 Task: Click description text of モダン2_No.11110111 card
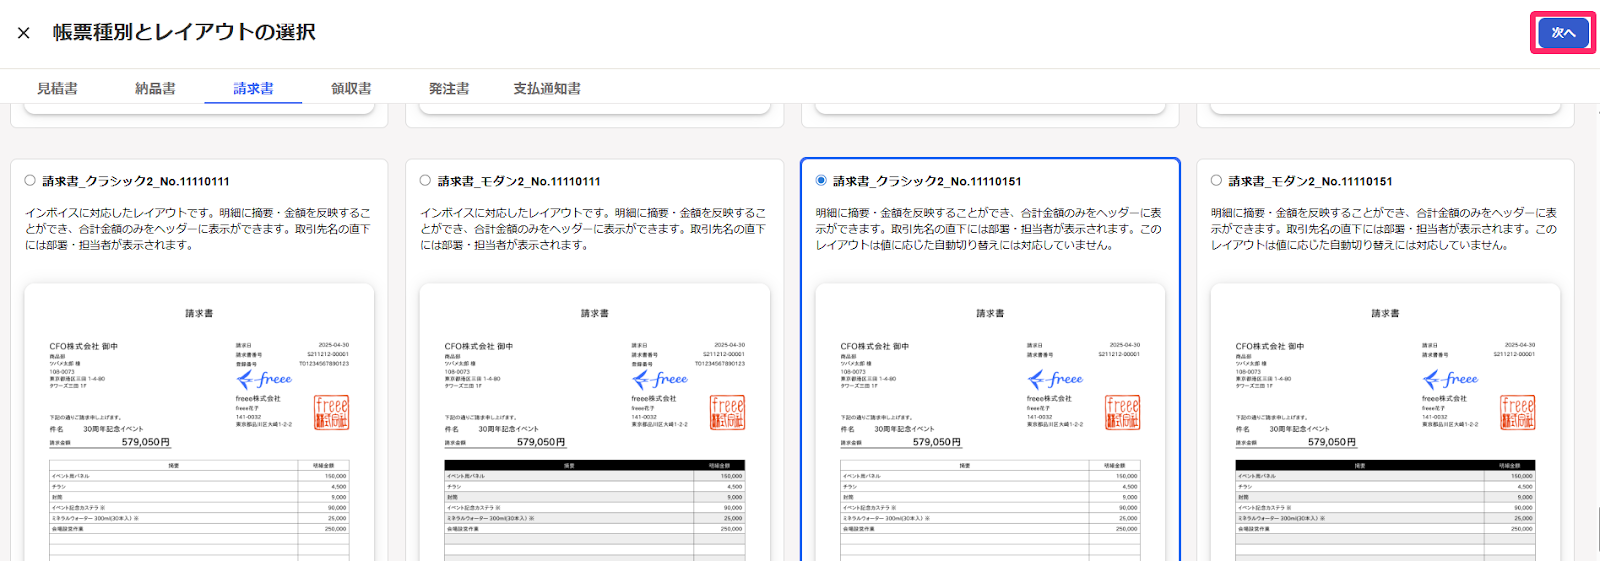[x=594, y=229]
